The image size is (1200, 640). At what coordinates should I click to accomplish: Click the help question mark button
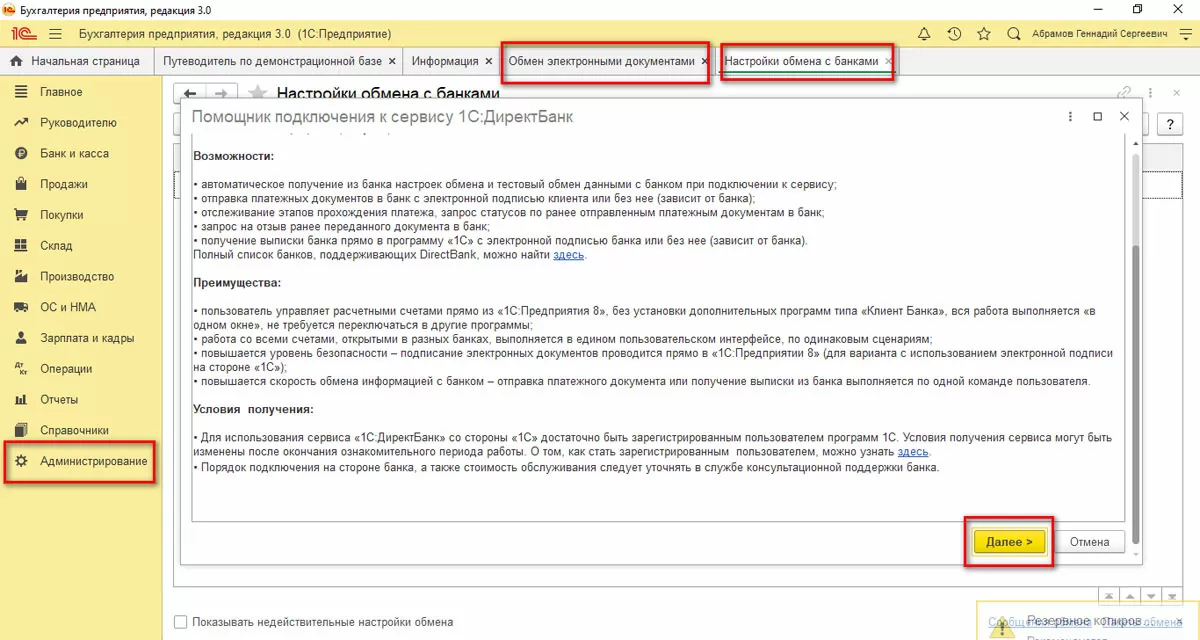pyautogui.click(x=1169, y=124)
